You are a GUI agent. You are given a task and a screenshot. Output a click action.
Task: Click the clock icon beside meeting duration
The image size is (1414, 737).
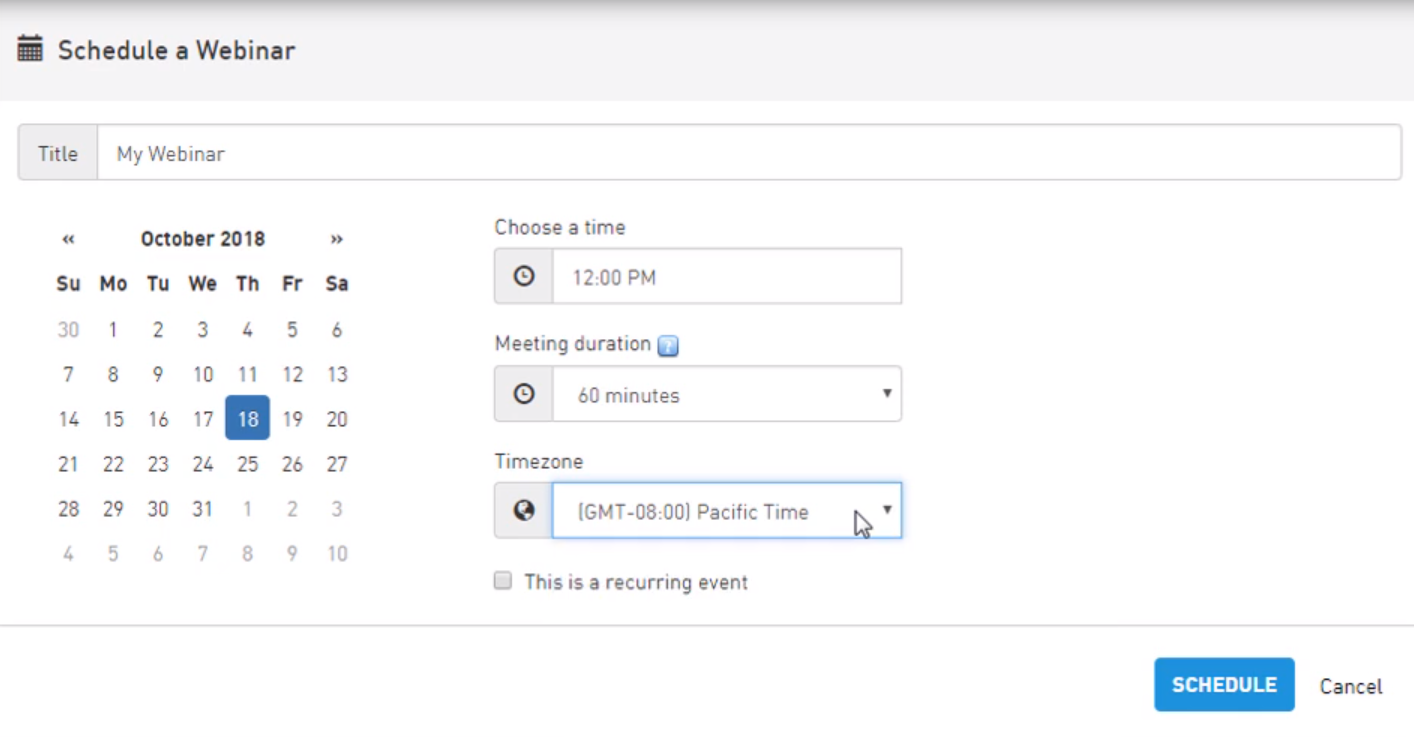coord(523,394)
